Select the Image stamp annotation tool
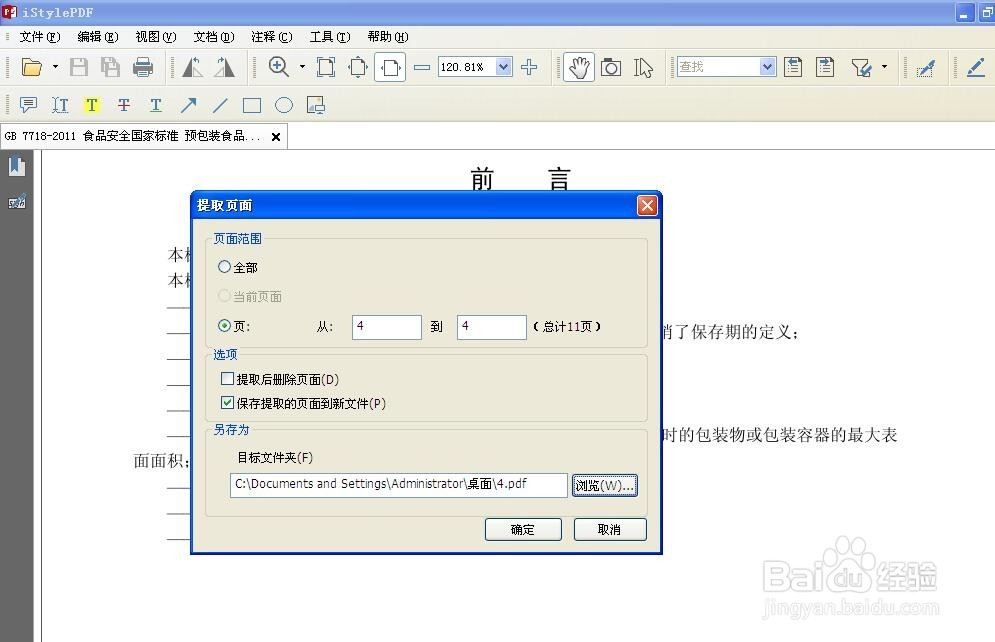The width and height of the screenshot is (995, 642). 315,105
